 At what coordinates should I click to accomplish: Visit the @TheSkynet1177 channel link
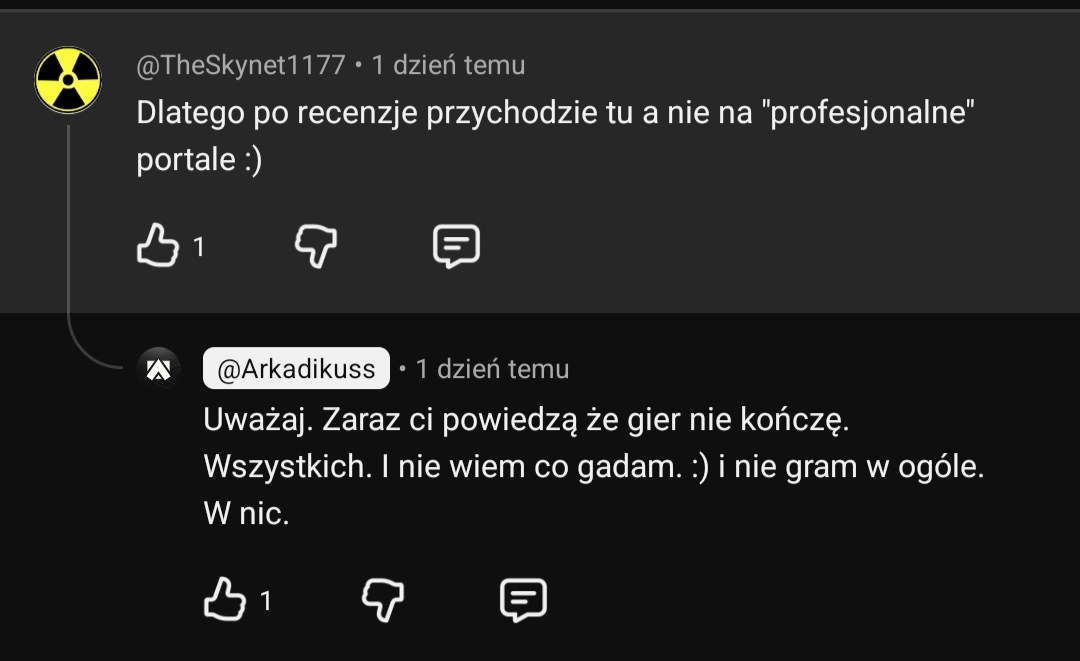click(x=240, y=66)
